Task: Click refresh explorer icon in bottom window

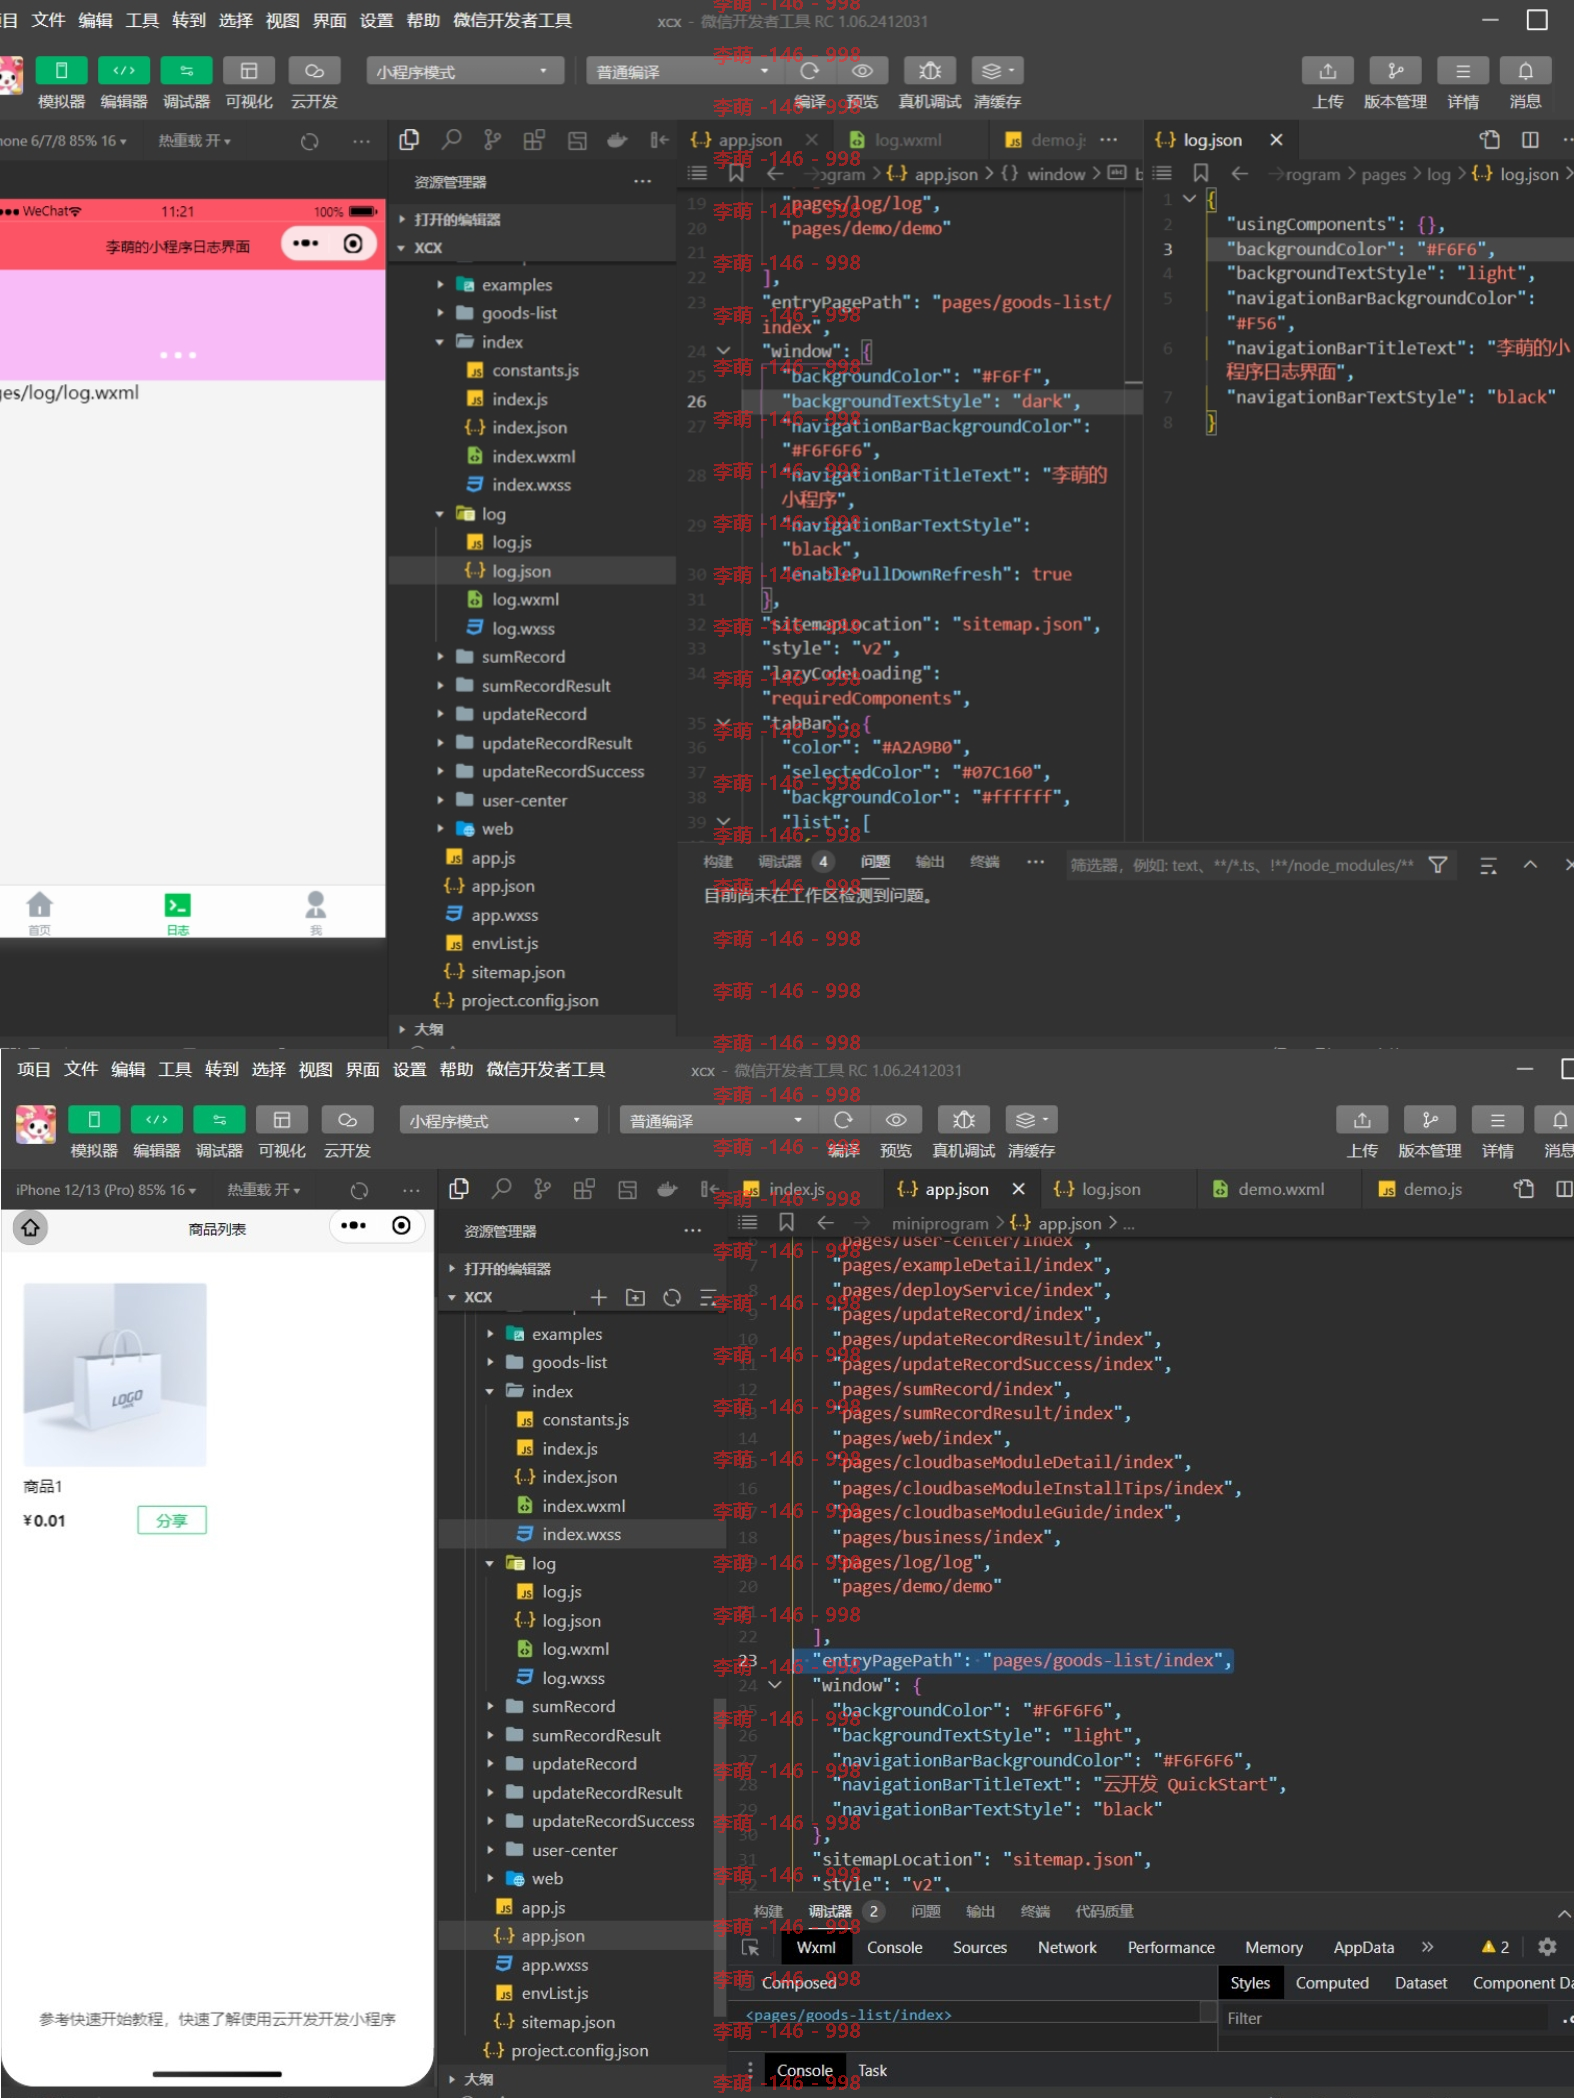Action: pyautogui.click(x=672, y=1297)
